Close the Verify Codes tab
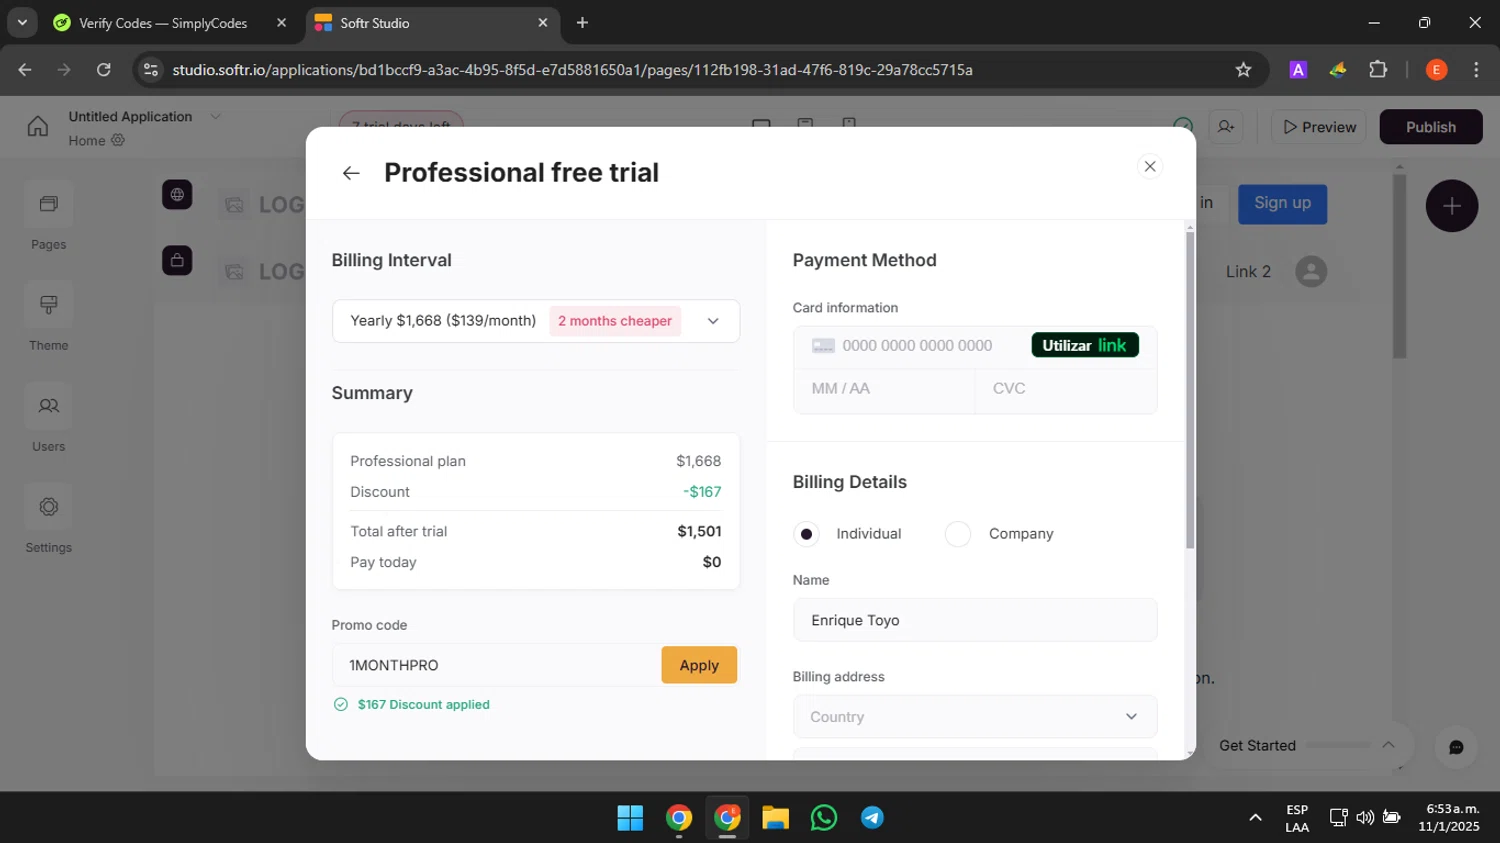 click(x=281, y=23)
